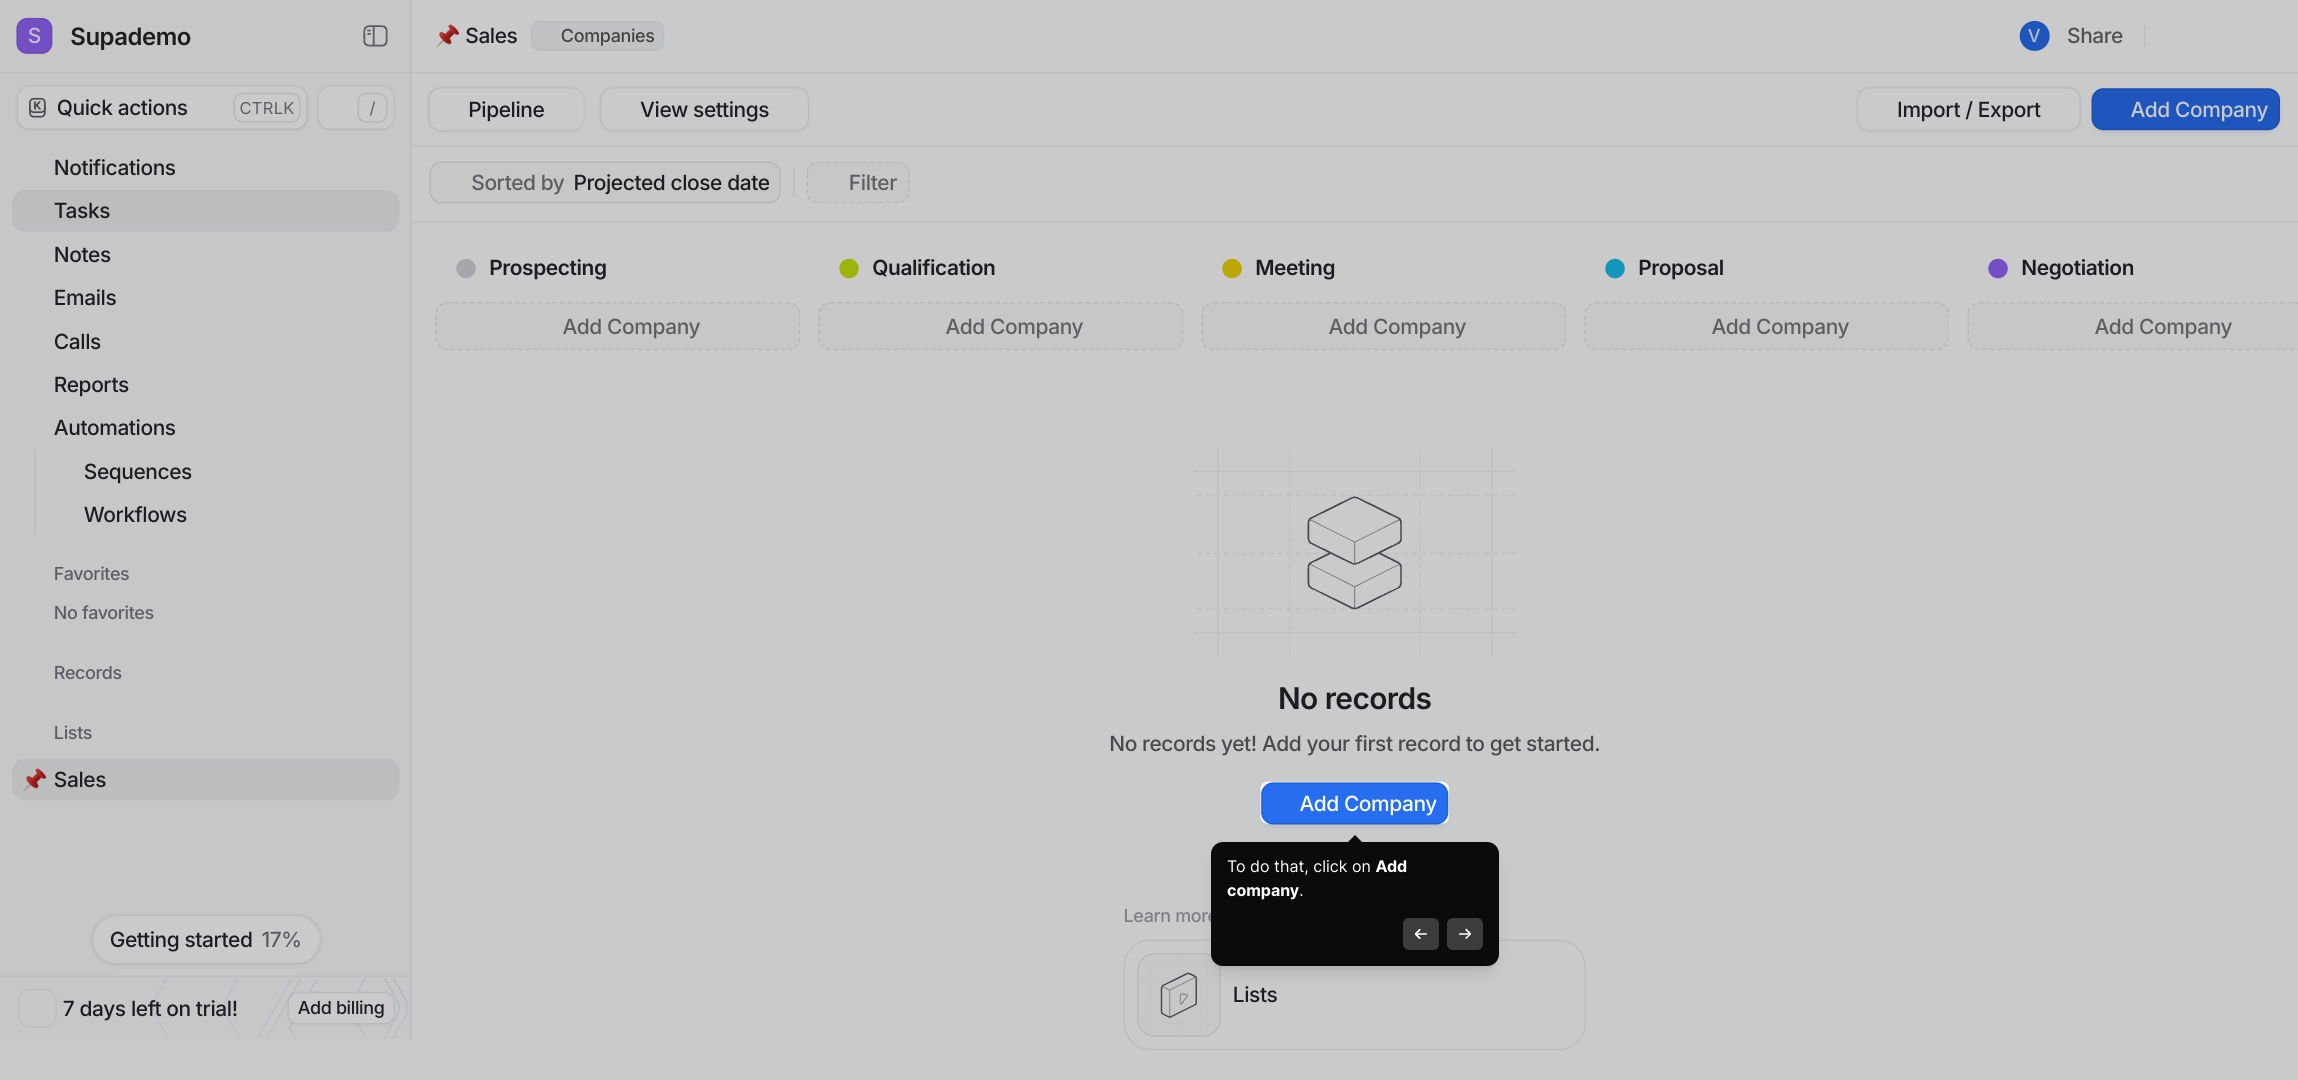This screenshot has width=2298, height=1080.
Task: Click the tooltip previous arrow
Action: point(1420,934)
